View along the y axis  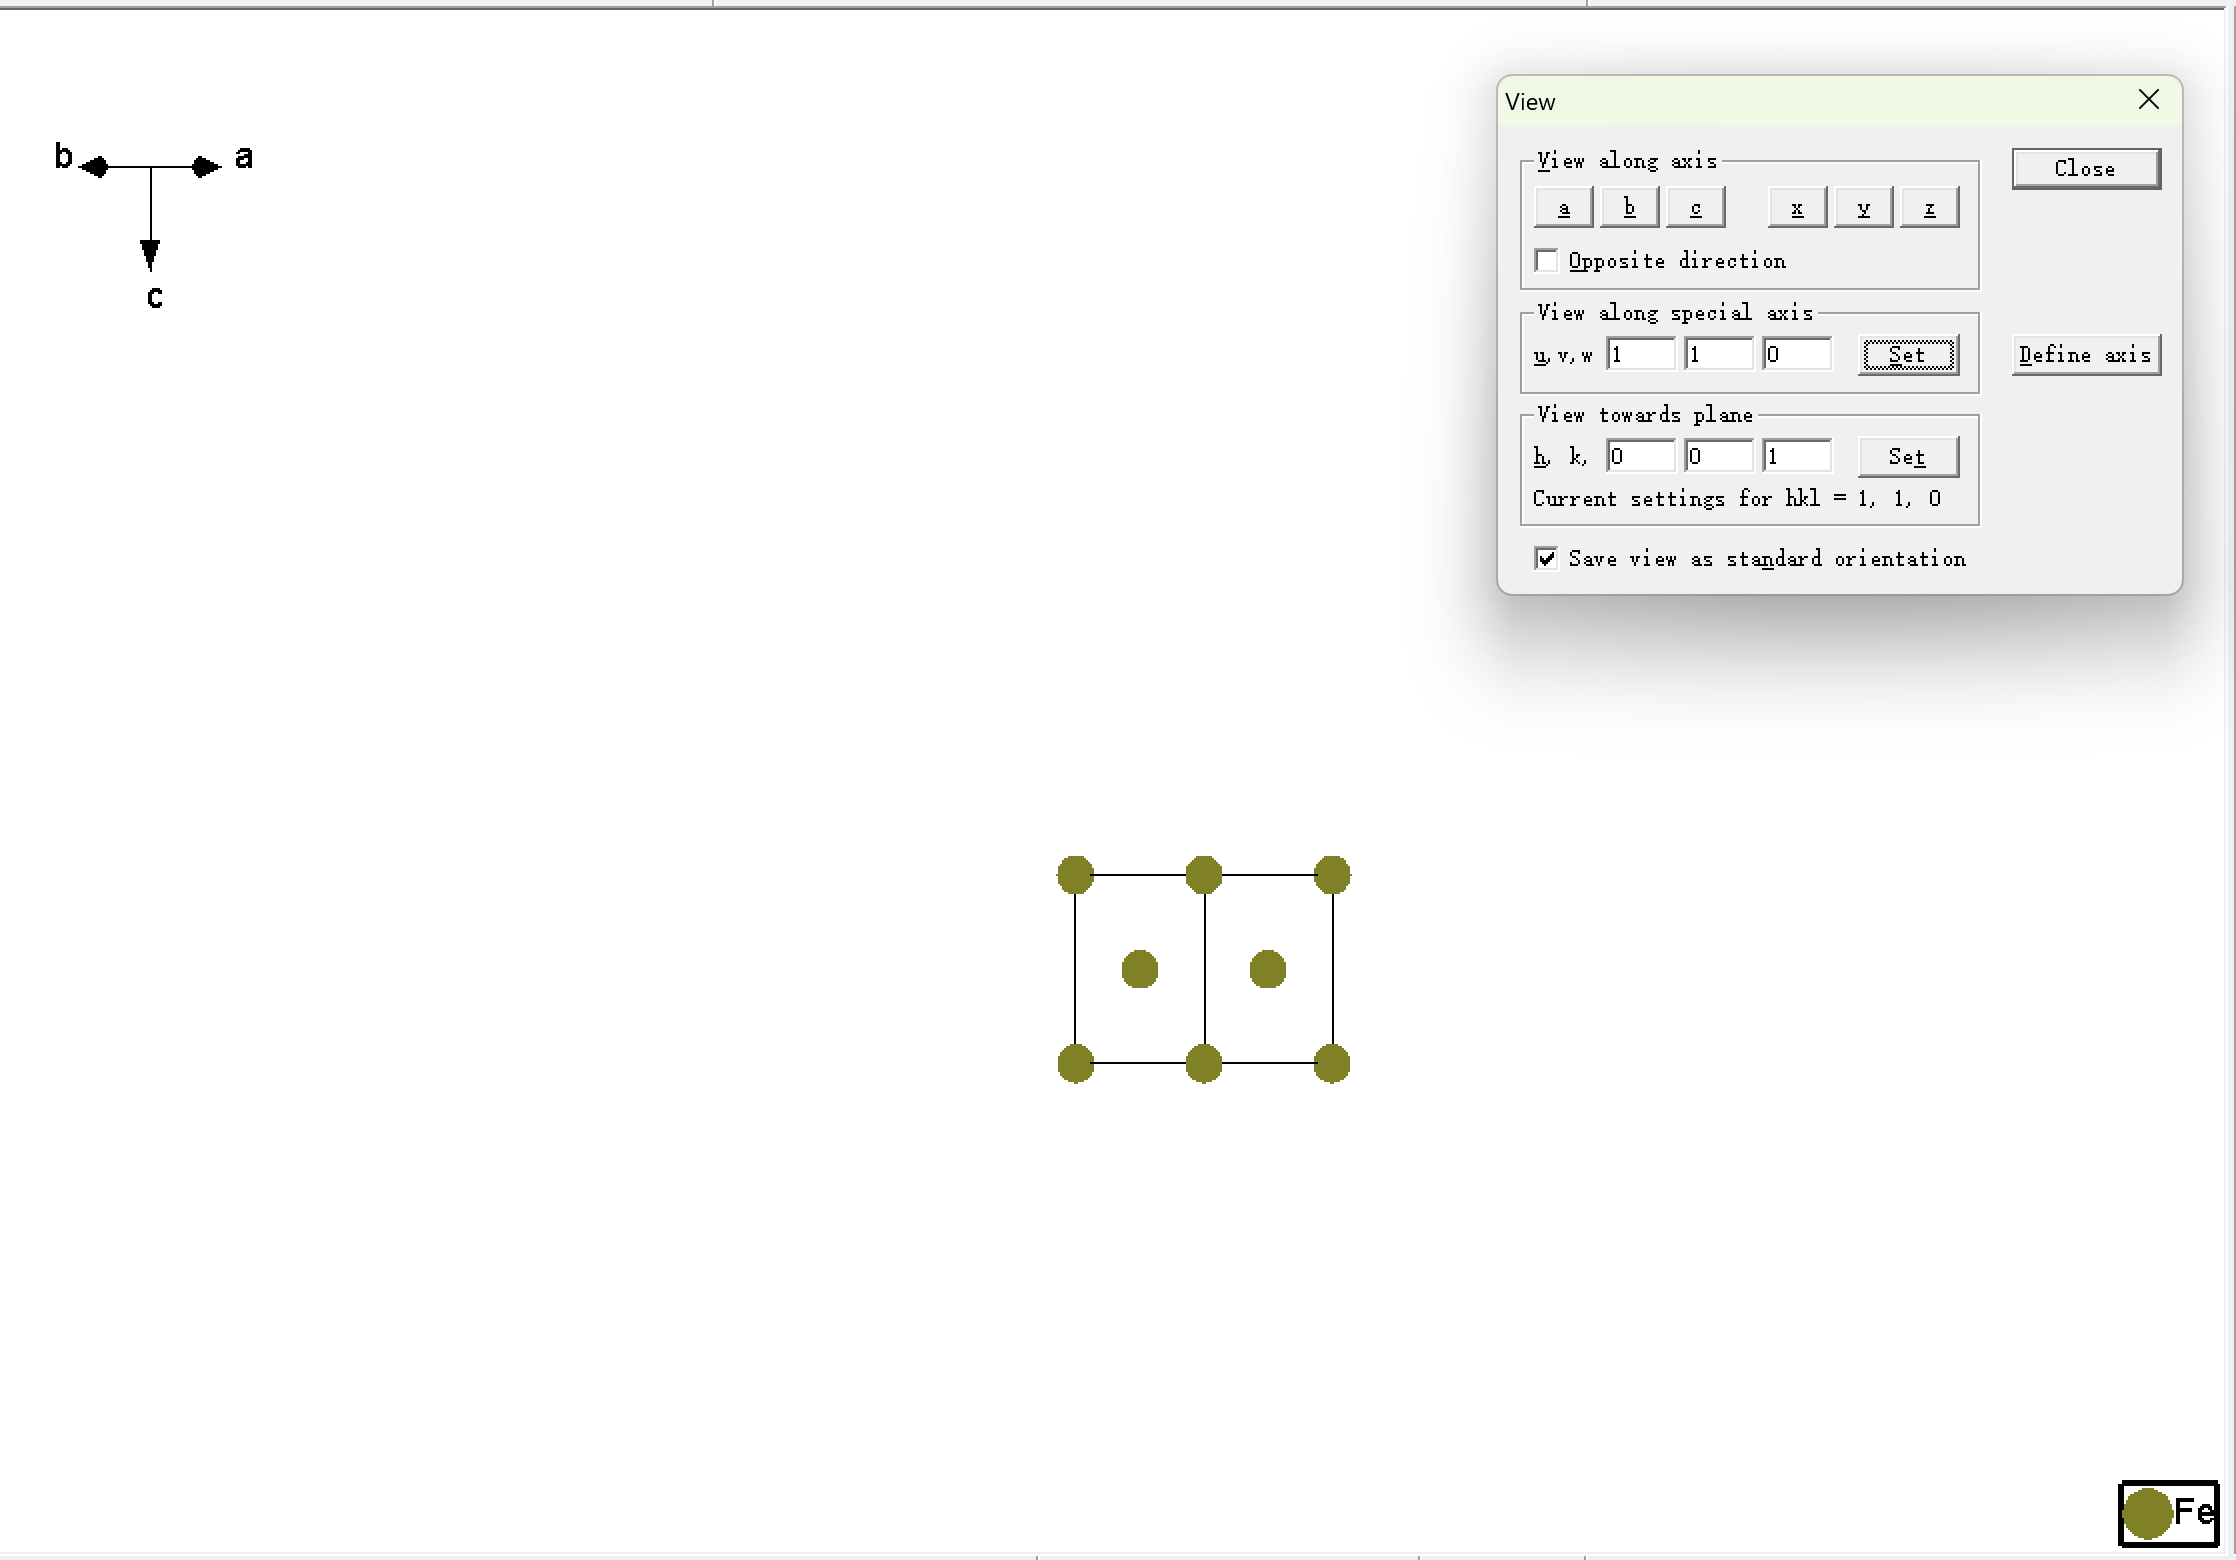click(1863, 208)
